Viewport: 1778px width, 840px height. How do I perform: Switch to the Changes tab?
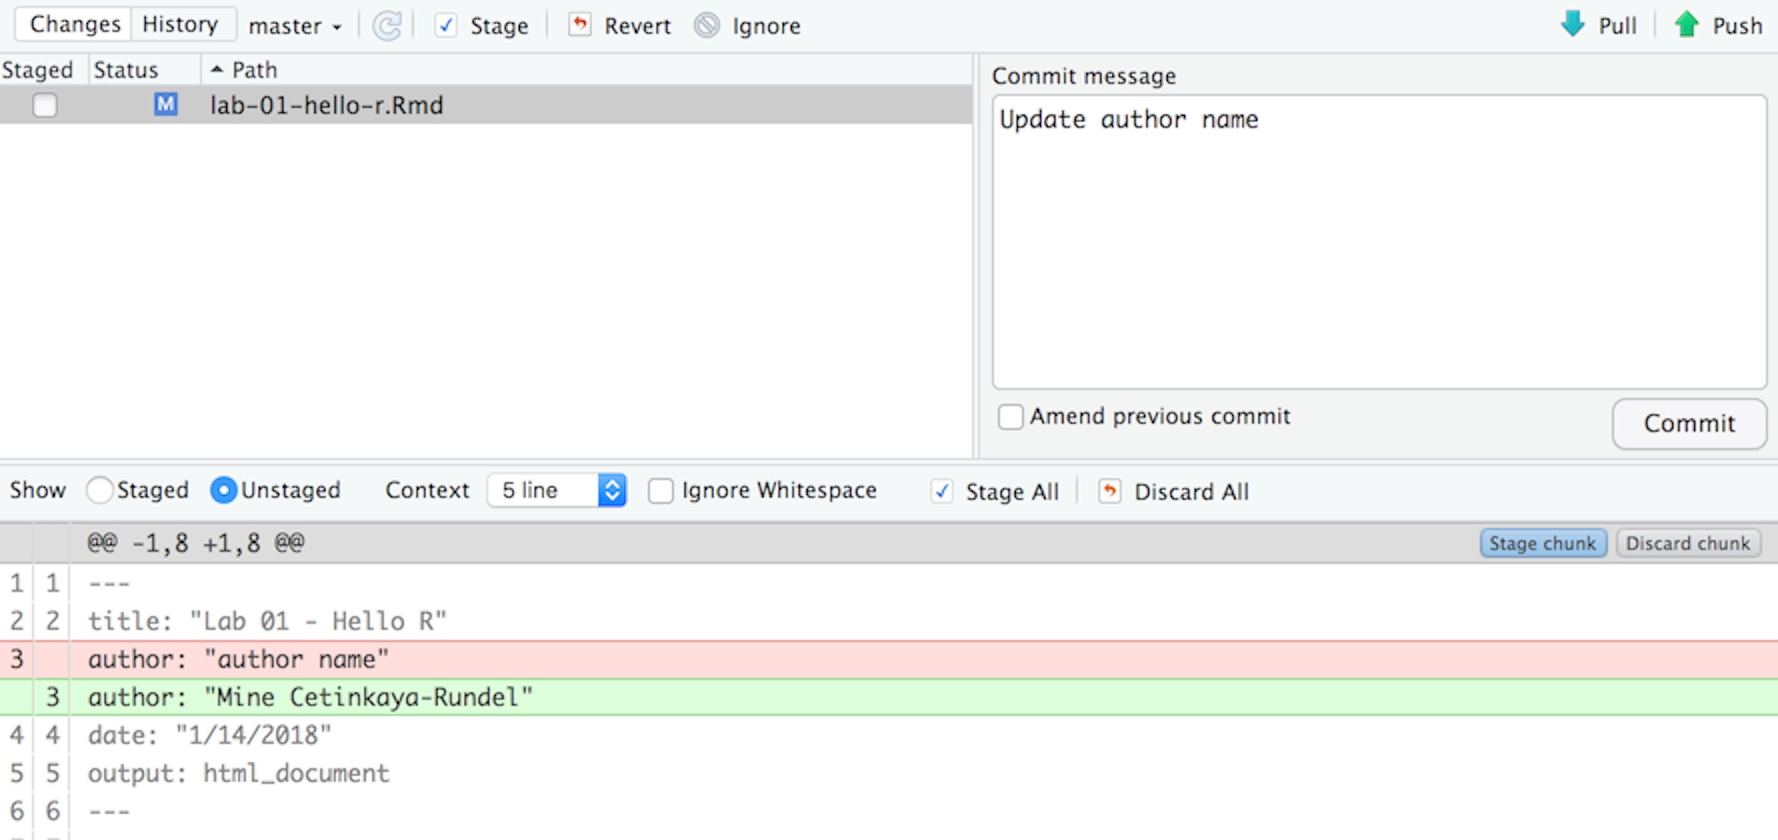coord(75,24)
